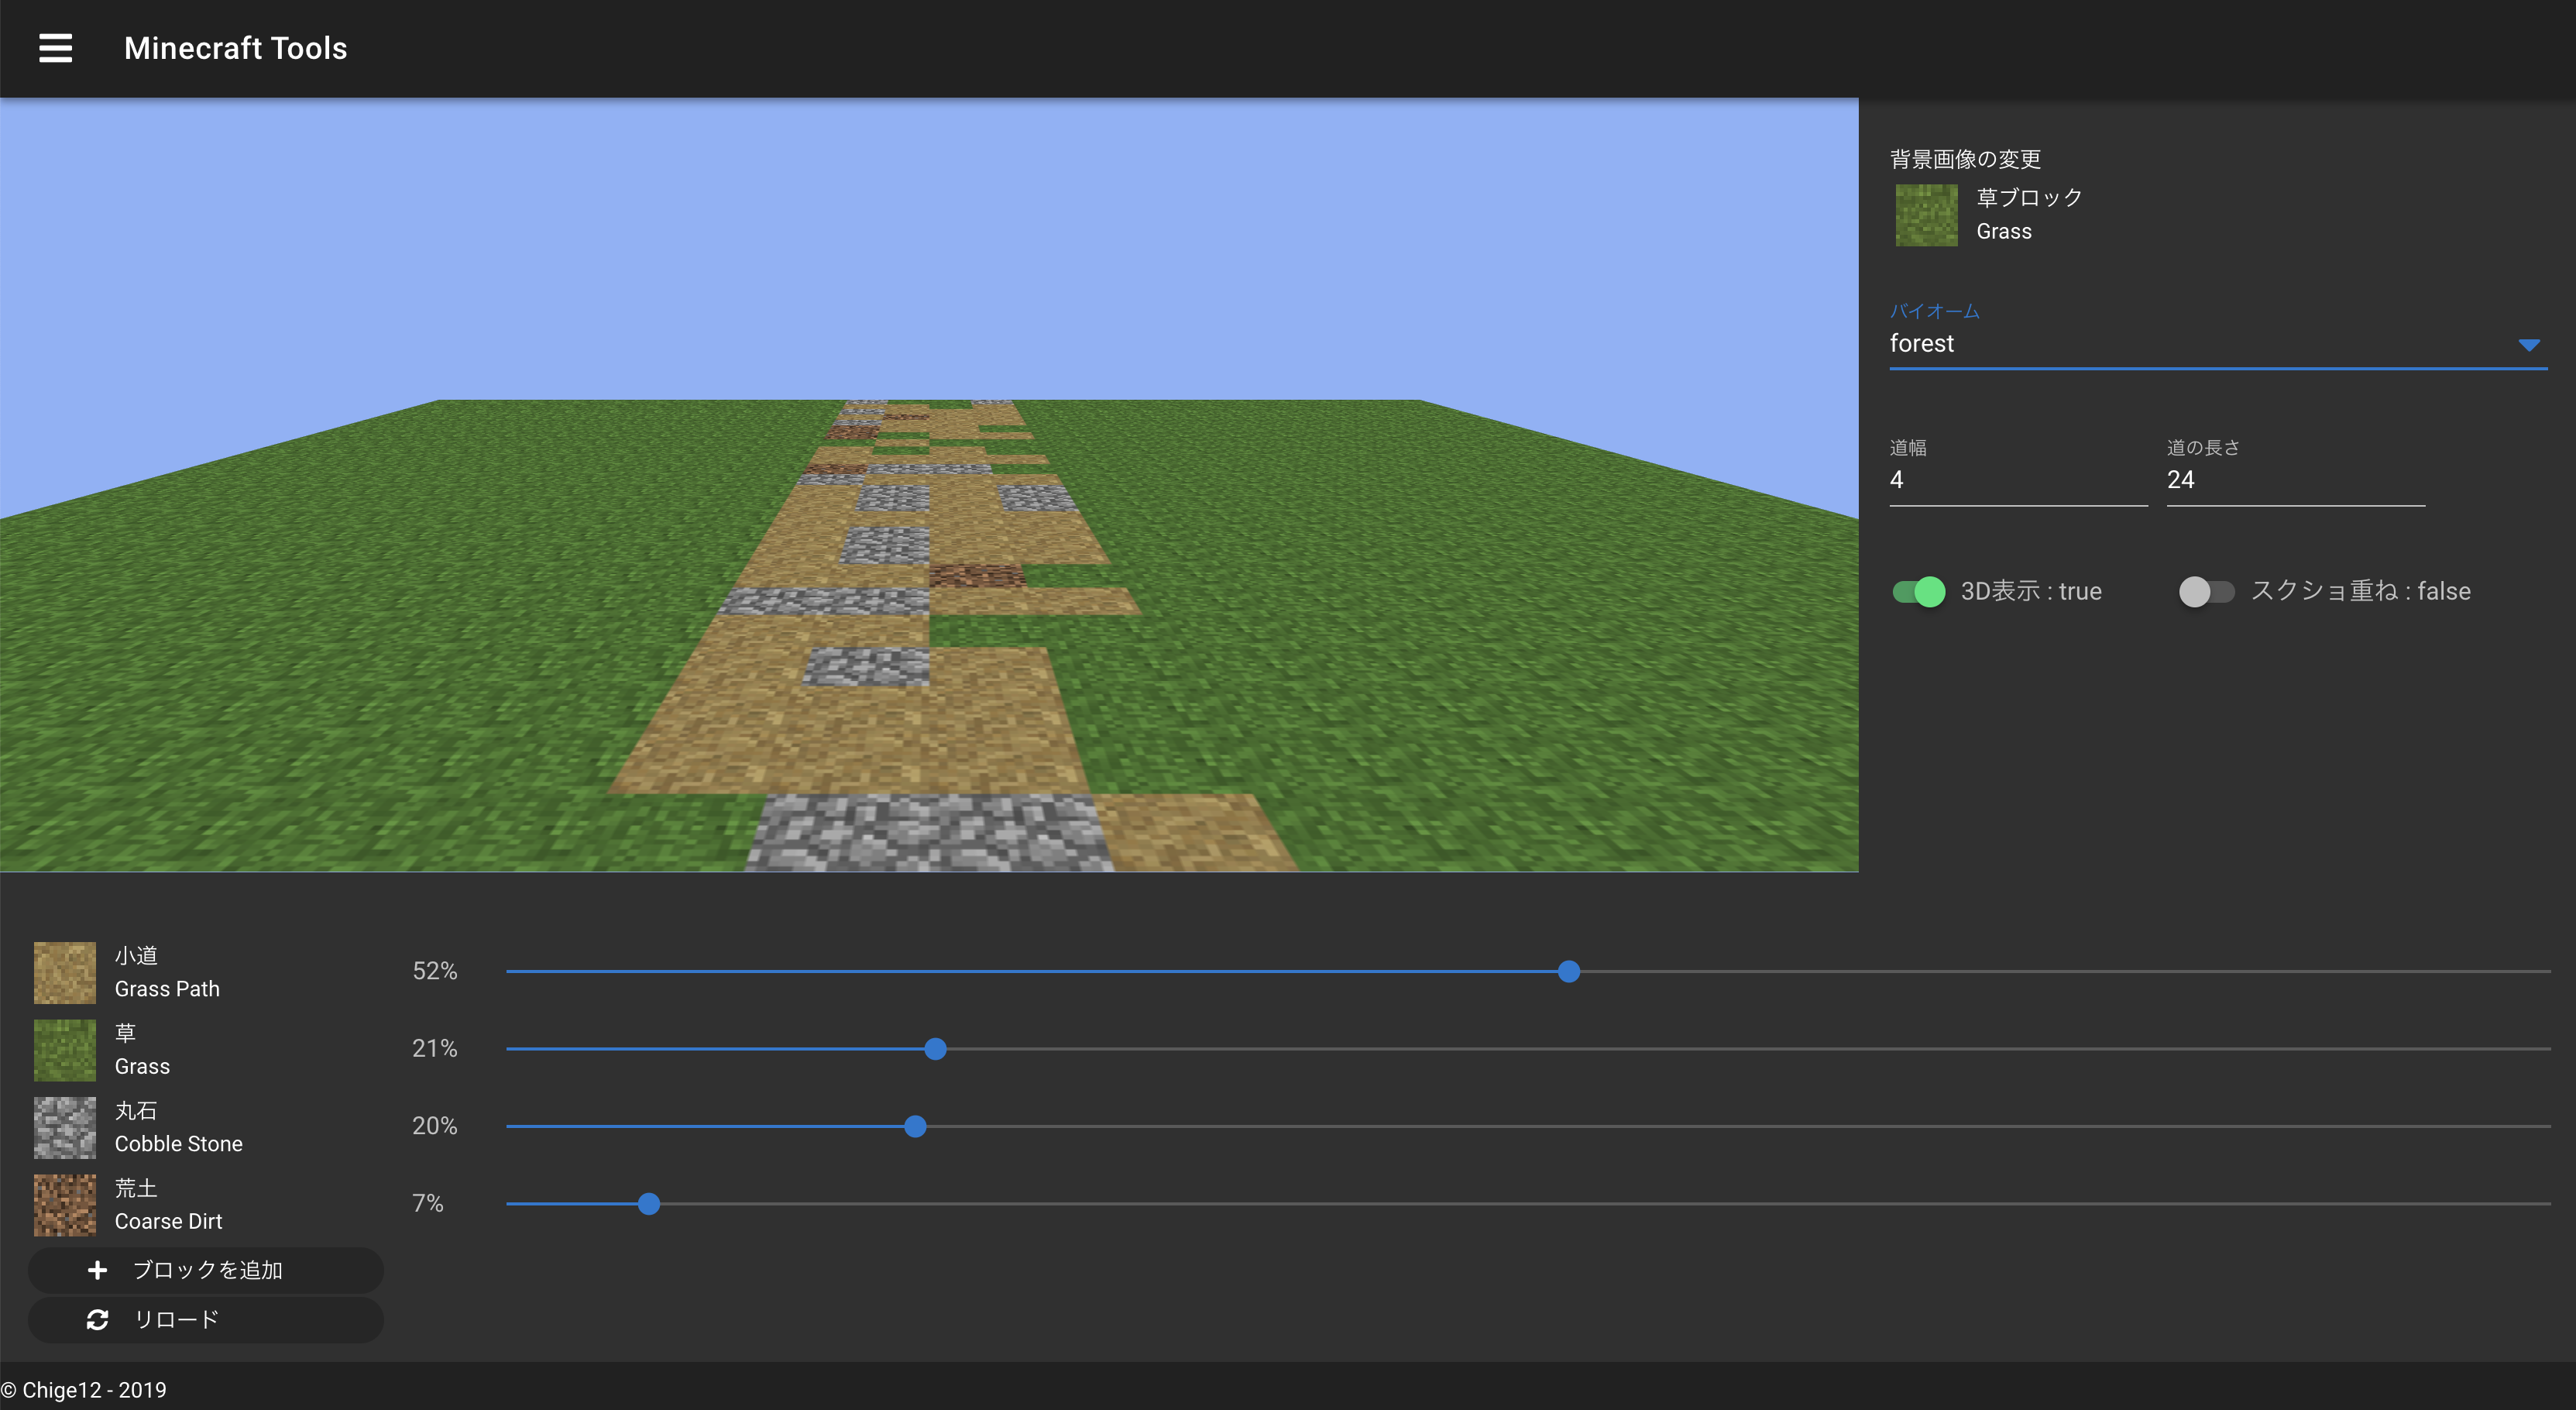
Task: Click the Minecraft Tools title
Action: (x=236, y=48)
